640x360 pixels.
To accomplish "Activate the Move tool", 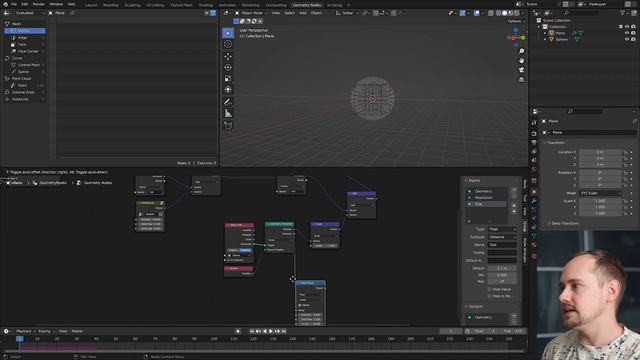I will click(228, 56).
